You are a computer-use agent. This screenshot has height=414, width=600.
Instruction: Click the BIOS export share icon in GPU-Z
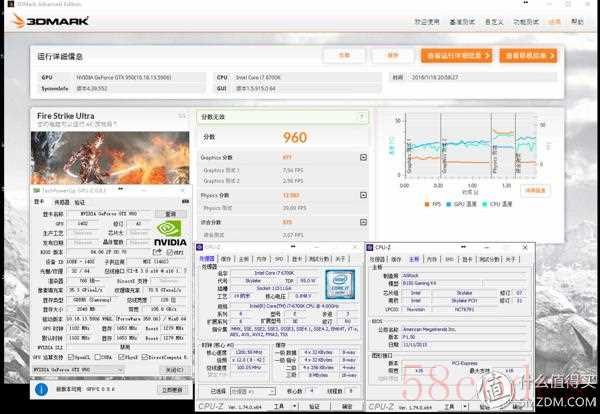pyautogui.click(x=157, y=252)
